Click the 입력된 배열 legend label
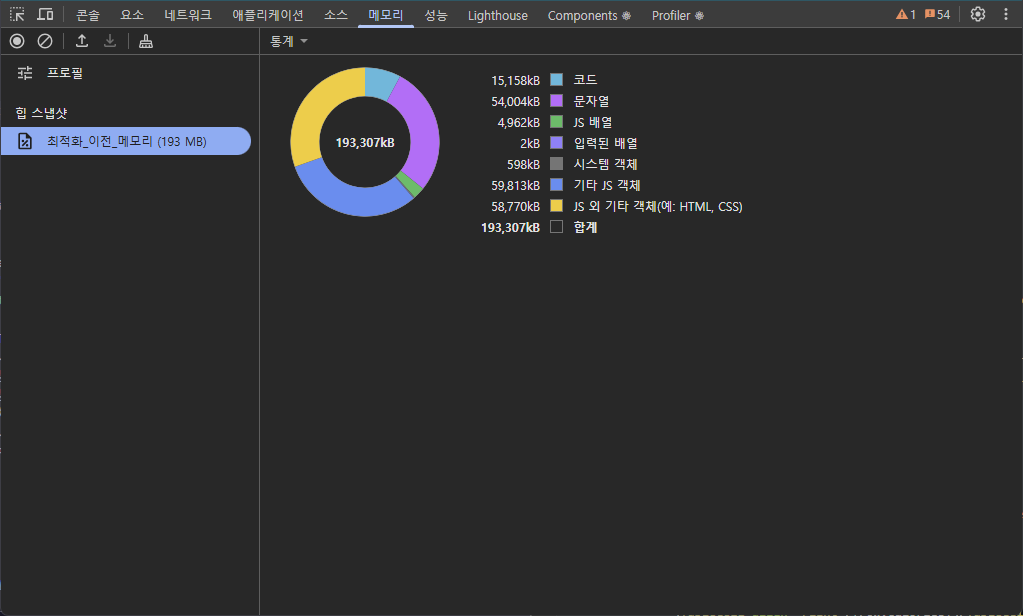The width and height of the screenshot is (1023, 616). tap(605, 143)
